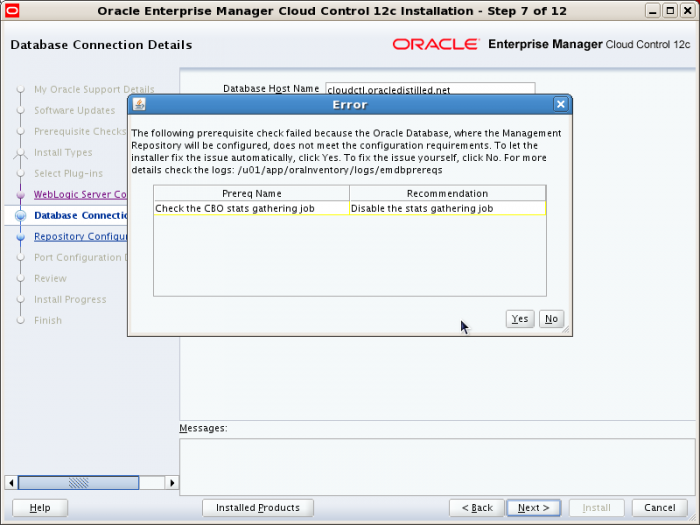Click the Port Configuration step

[x=80, y=257]
